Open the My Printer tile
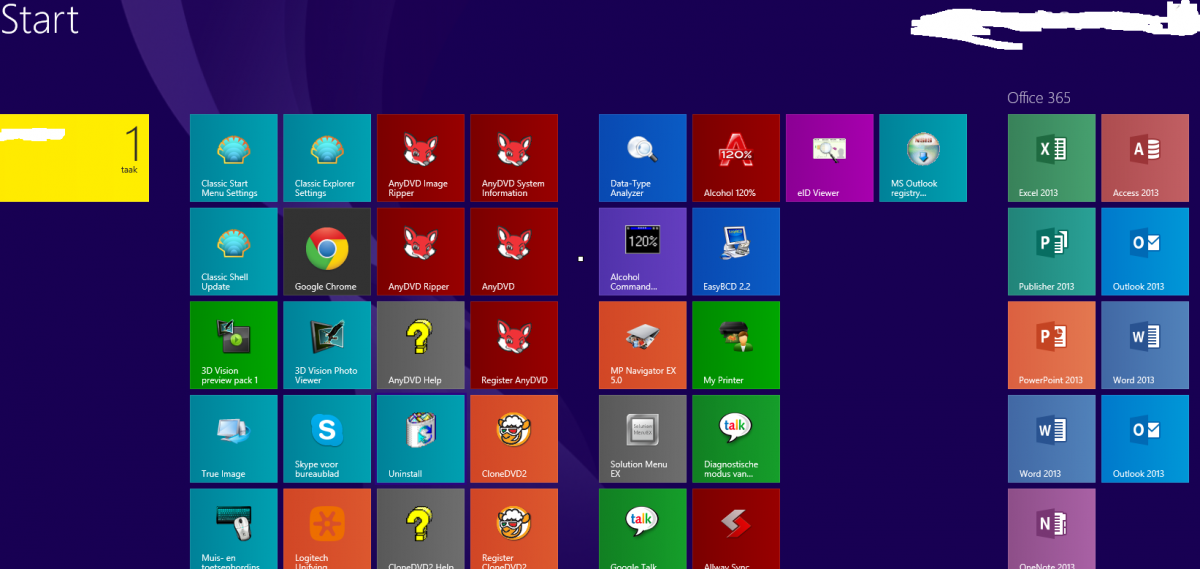The height and width of the screenshot is (569, 1200). click(x=736, y=345)
